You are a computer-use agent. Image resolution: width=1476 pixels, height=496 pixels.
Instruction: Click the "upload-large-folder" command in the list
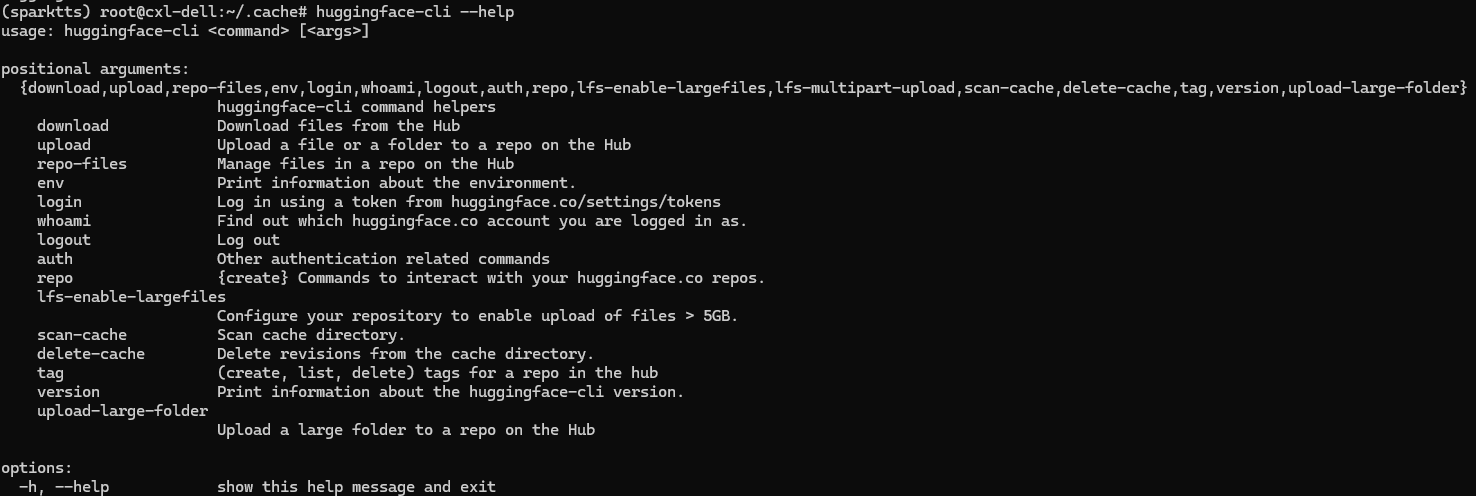click(122, 411)
